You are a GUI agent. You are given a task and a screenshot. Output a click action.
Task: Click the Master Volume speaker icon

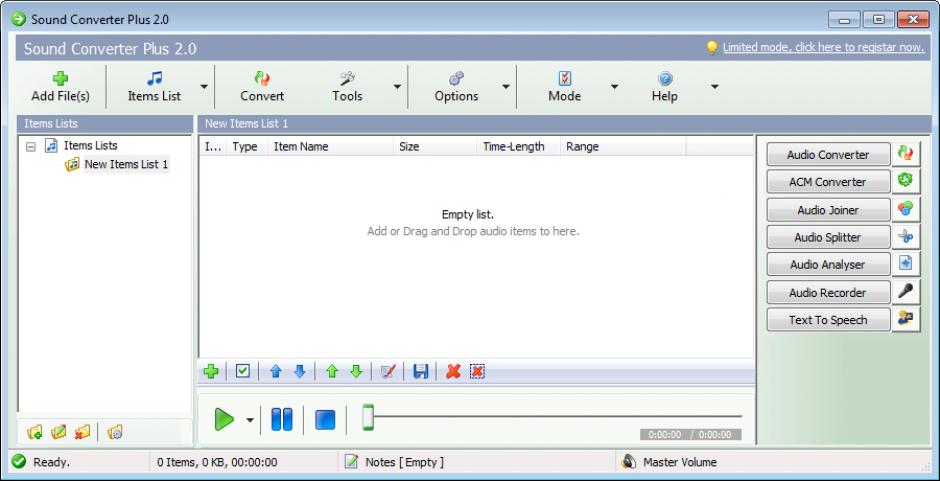[628, 462]
